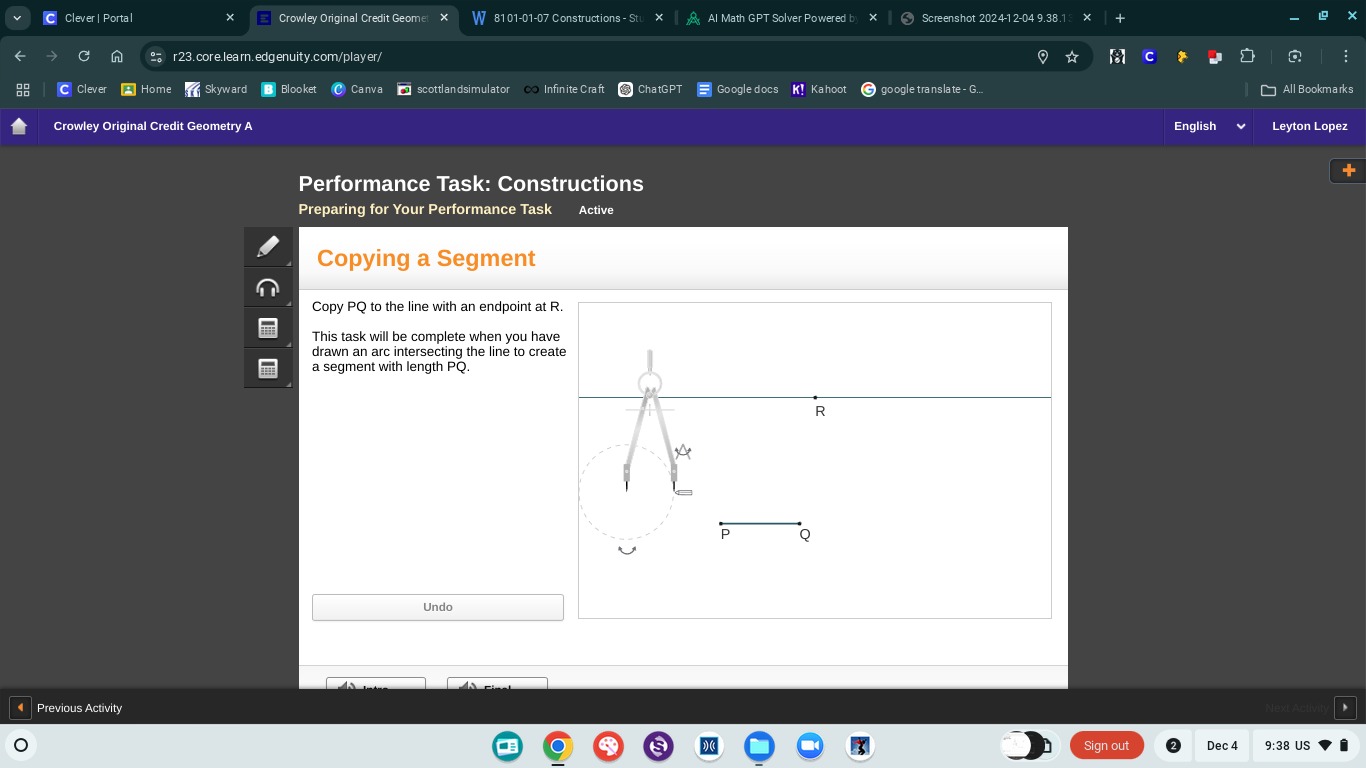Reload the current page
This screenshot has height=768, width=1366.
click(84, 56)
